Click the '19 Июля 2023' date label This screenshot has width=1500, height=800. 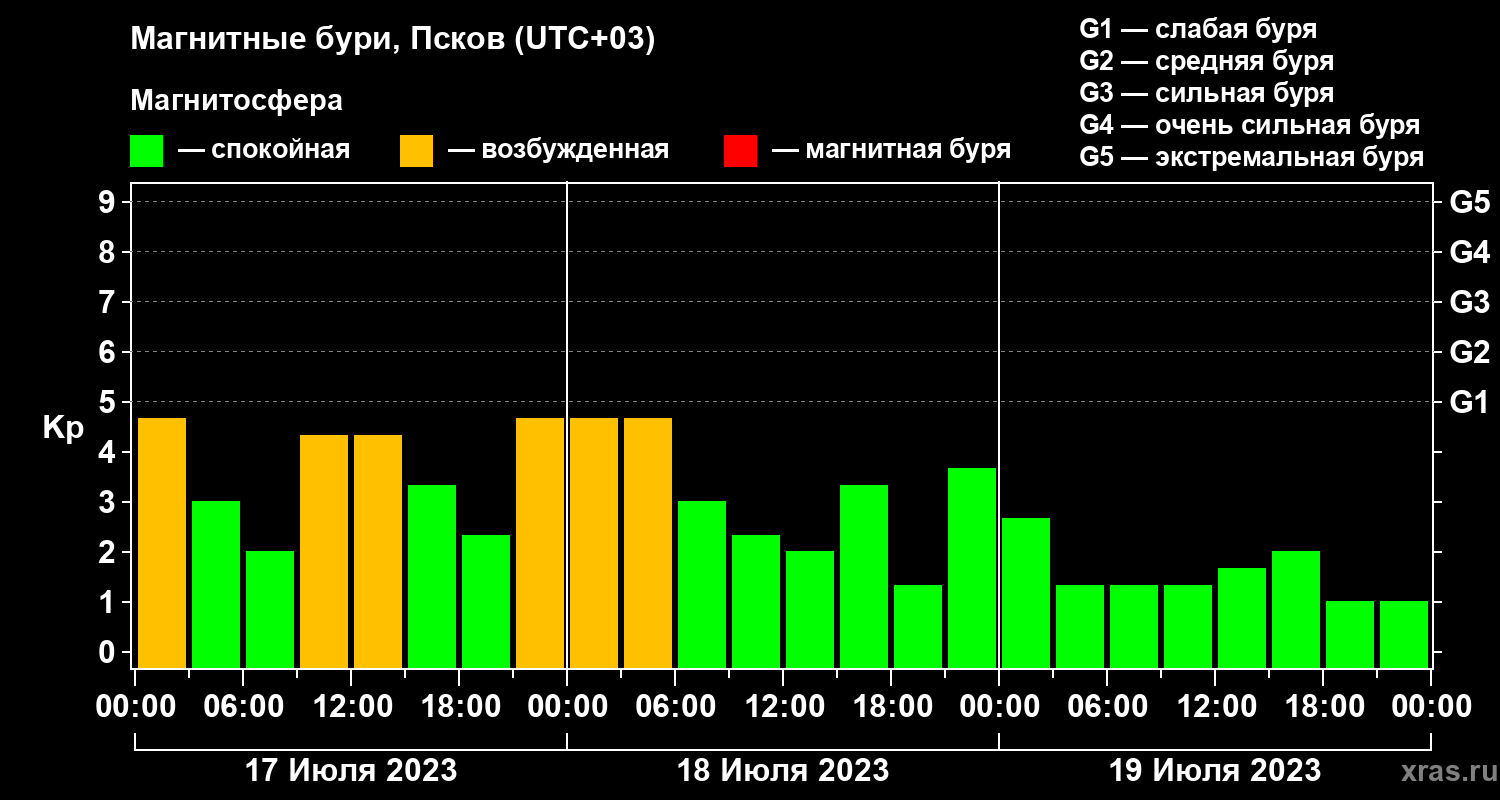pyautogui.click(x=1215, y=771)
